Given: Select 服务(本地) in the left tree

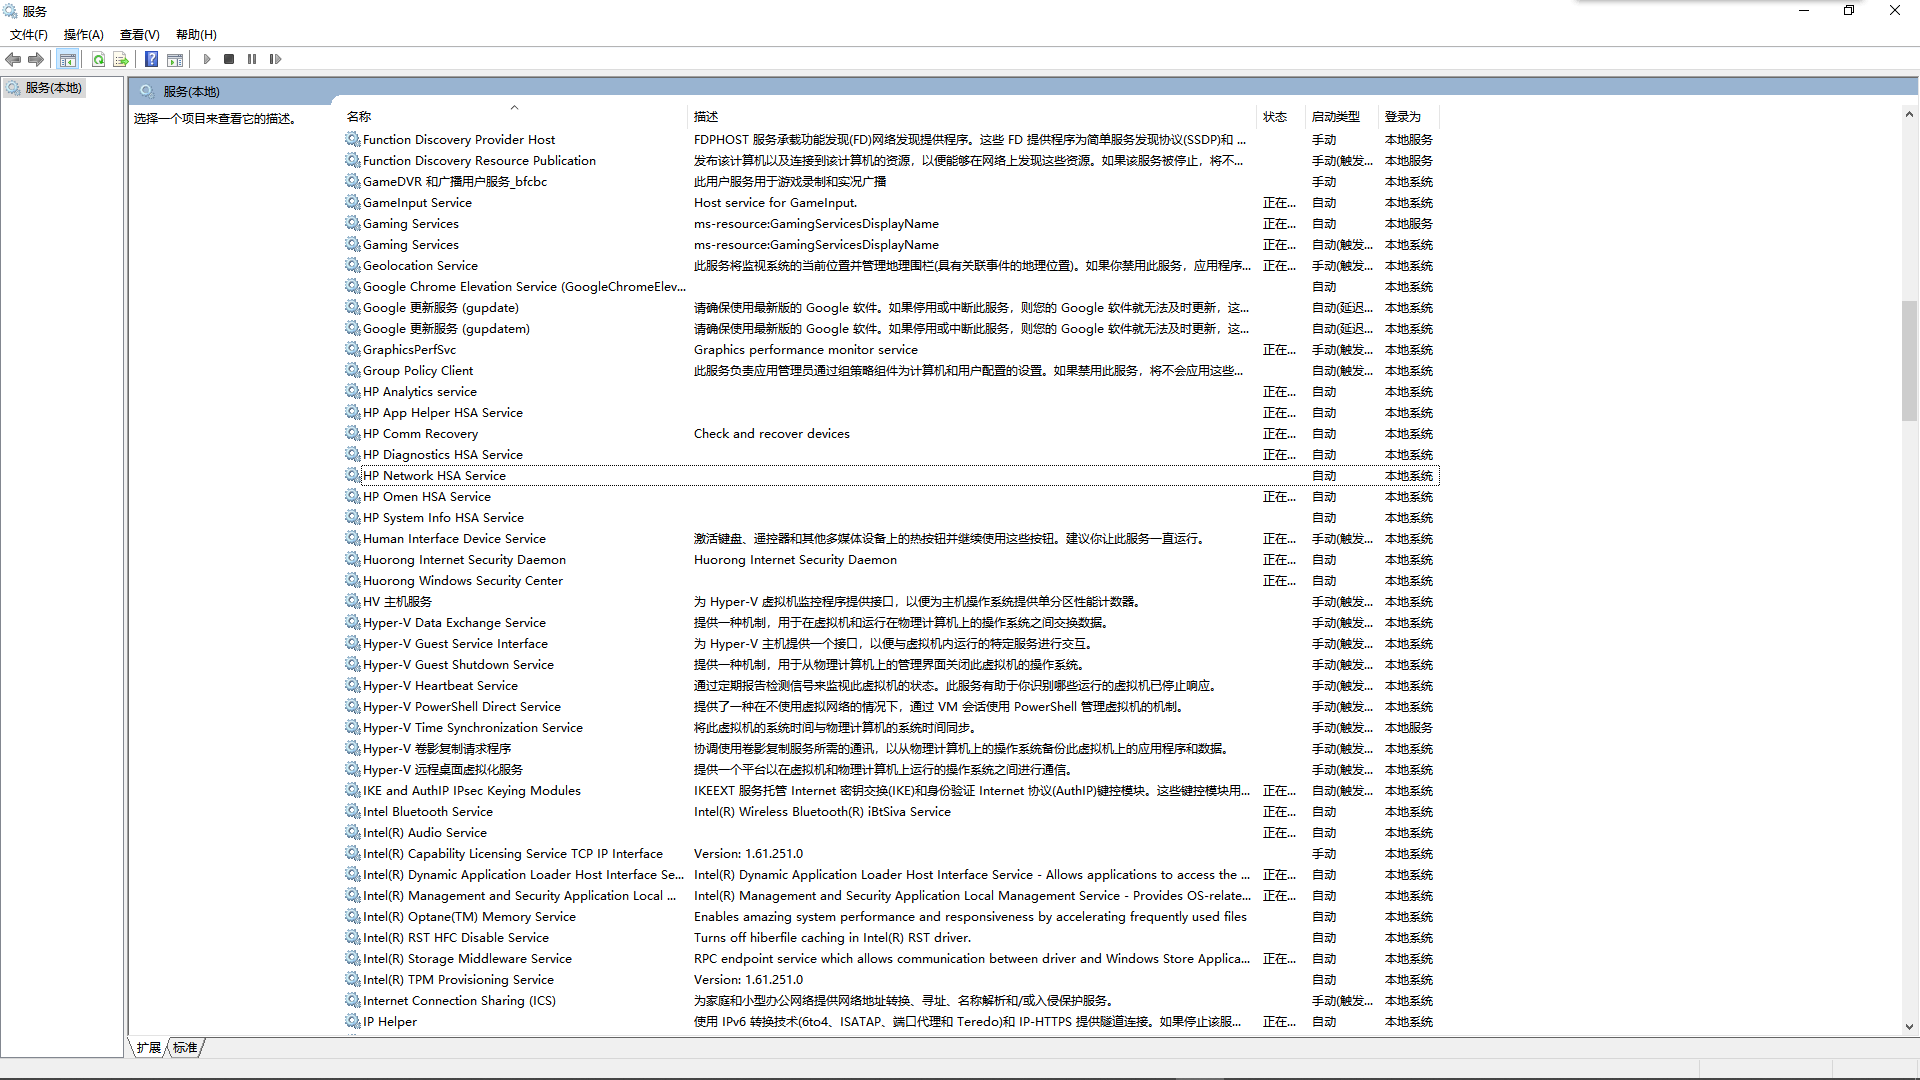Looking at the screenshot, I should 53,87.
